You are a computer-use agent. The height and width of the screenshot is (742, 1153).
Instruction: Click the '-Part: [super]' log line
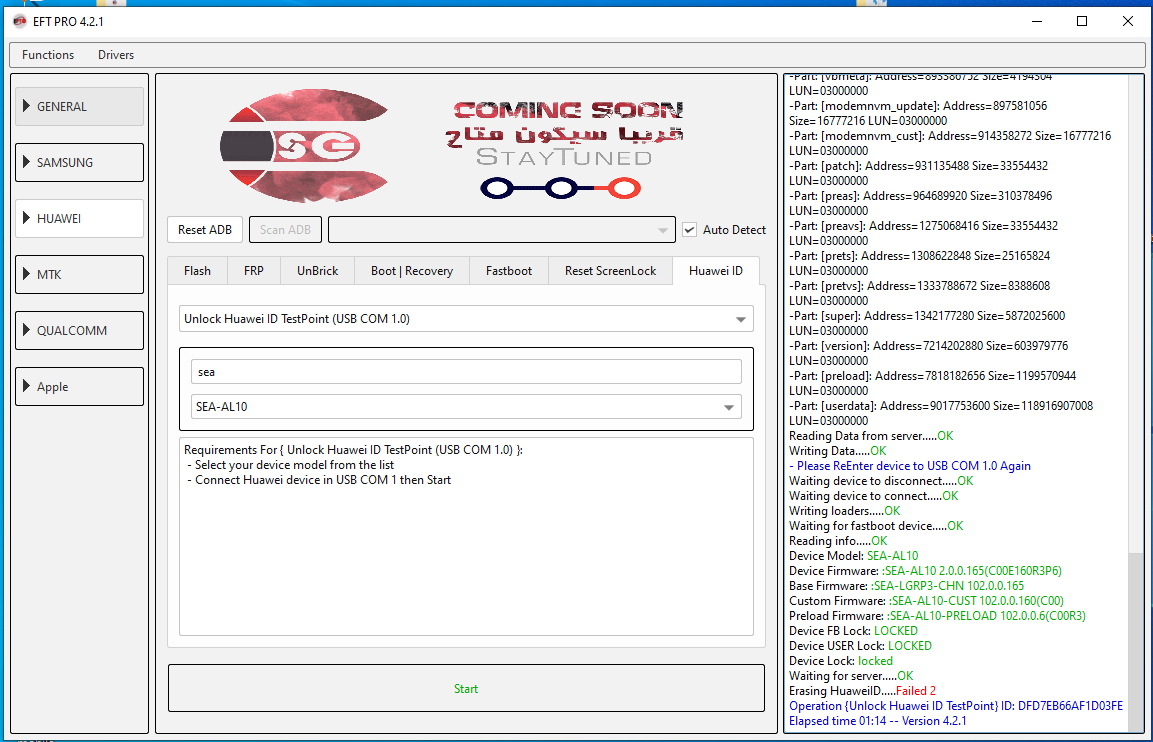click(927, 323)
